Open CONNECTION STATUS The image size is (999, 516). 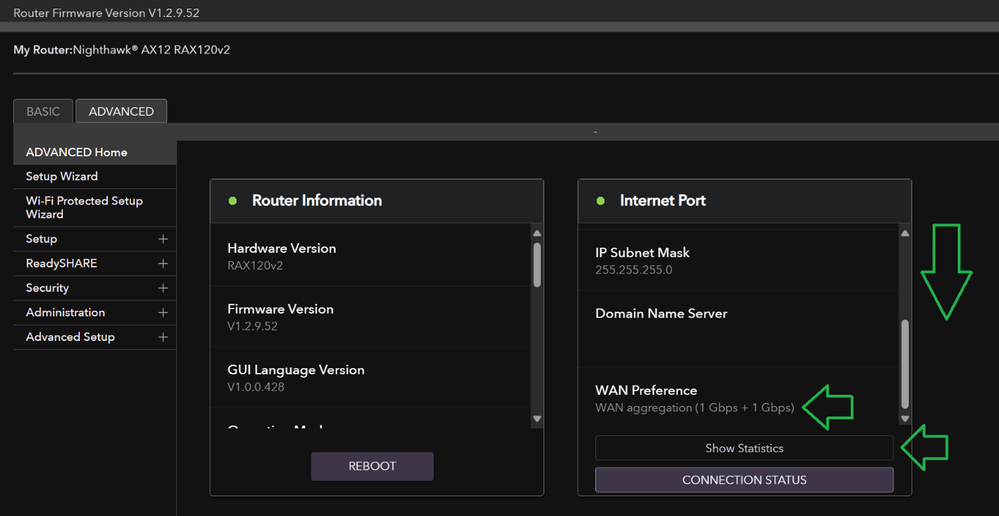click(x=744, y=480)
